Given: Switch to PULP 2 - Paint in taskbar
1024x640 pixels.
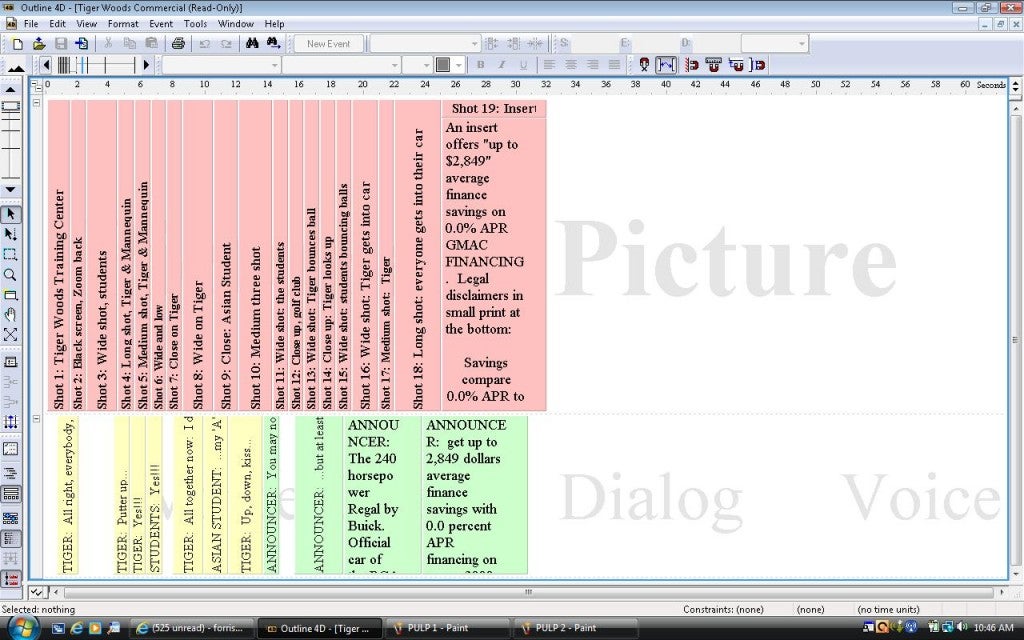Looking at the screenshot, I should pyautogui.click(x=575, y=628).
